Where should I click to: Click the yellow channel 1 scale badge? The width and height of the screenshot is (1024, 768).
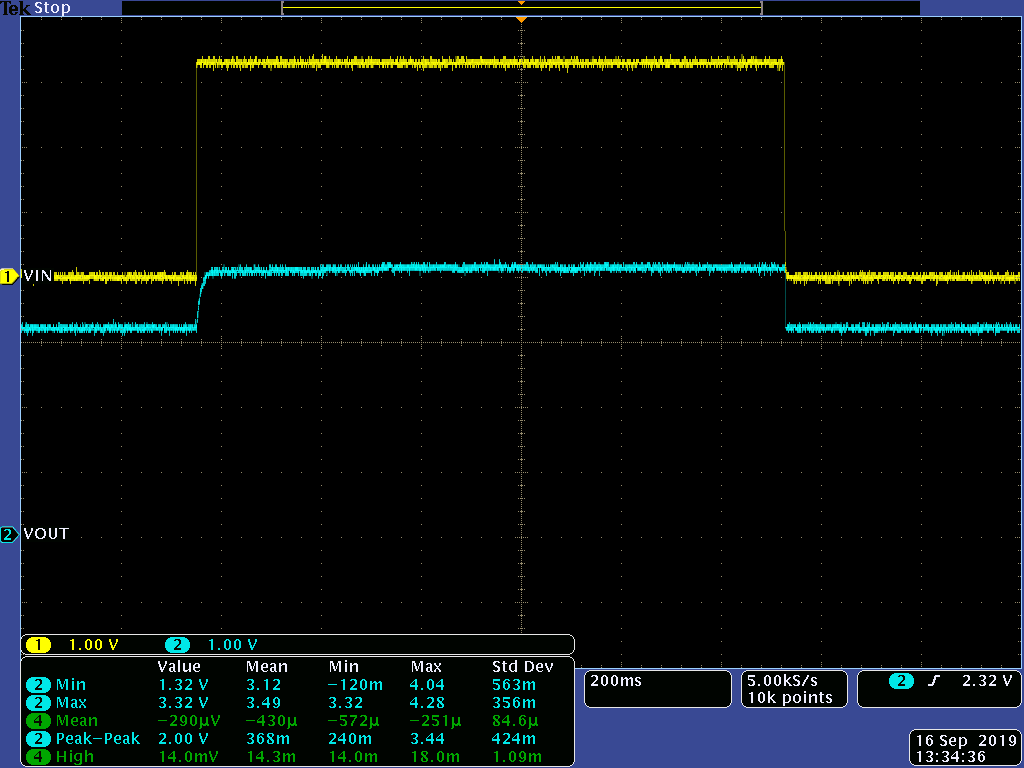39,645
